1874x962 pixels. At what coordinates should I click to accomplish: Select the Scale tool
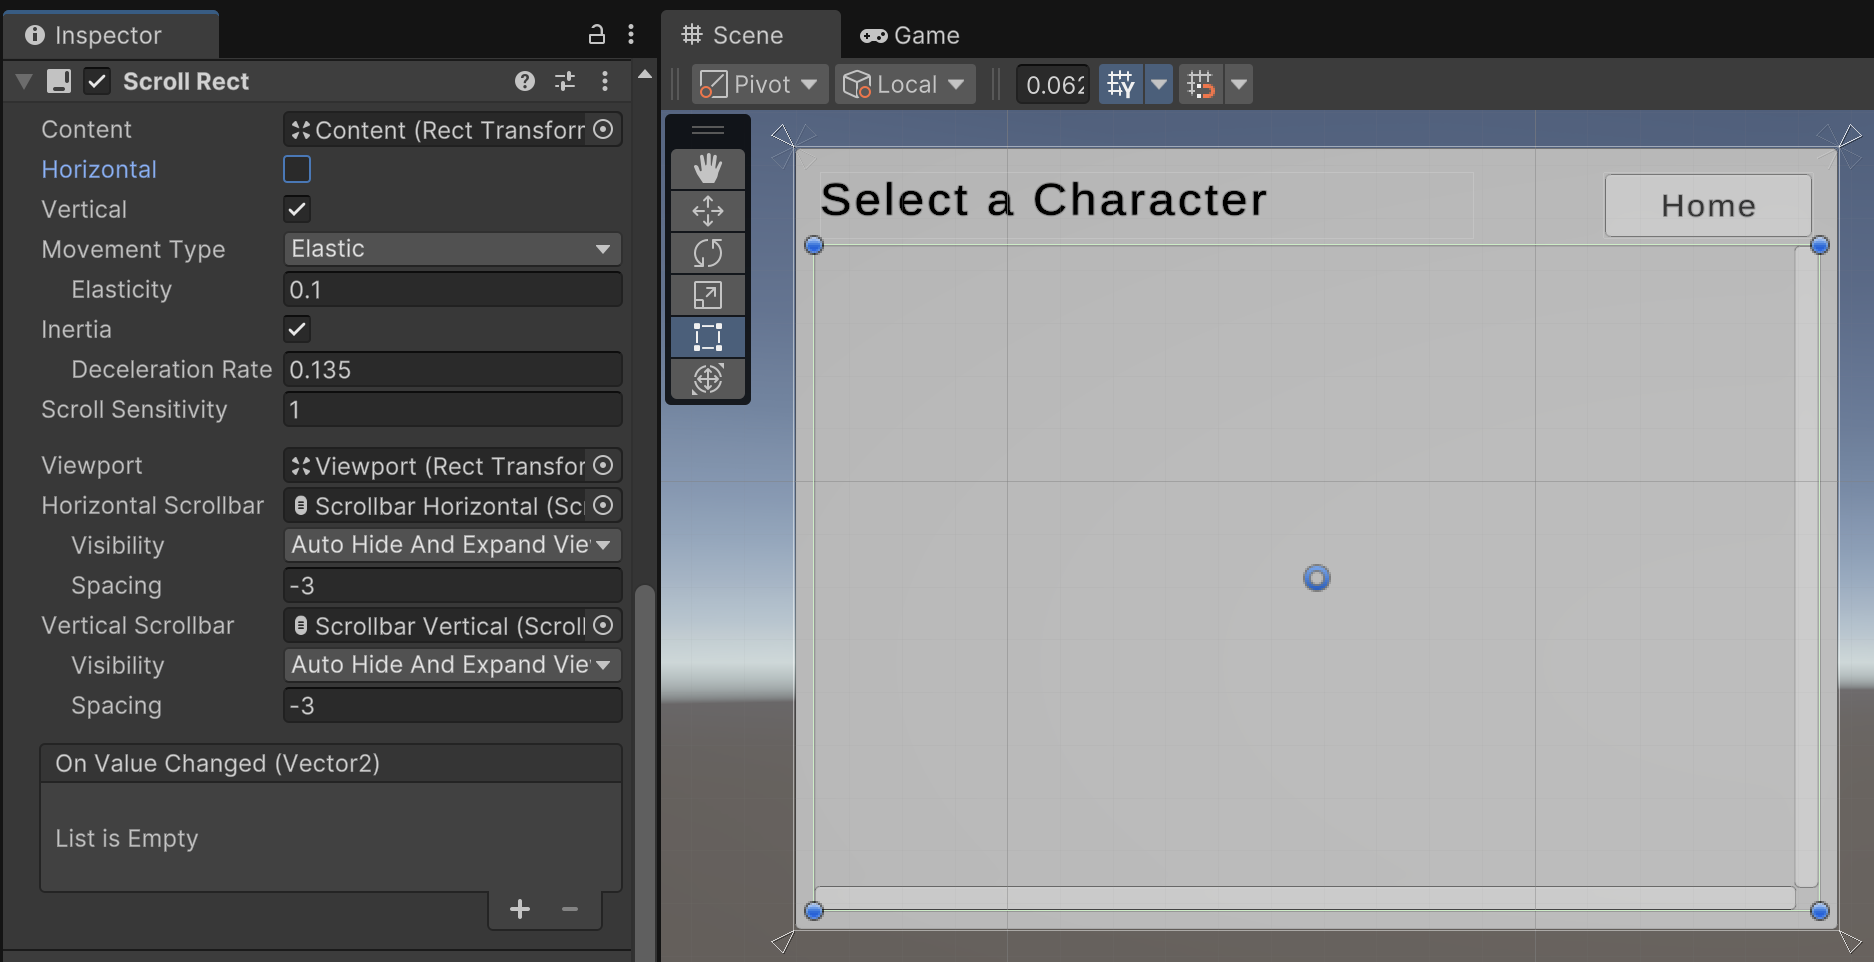click(x=707, y=295)
